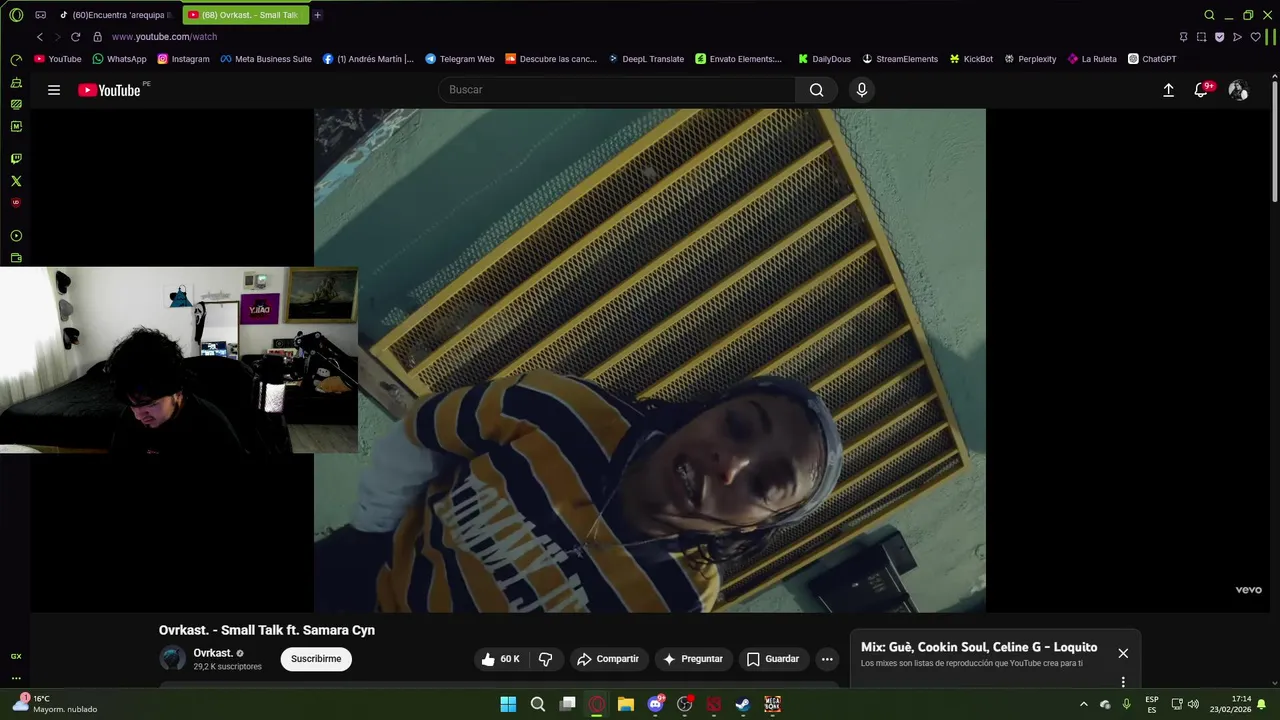Open the YouTube bookmark
Viewport: 1280px width, 720px height.
[x=58, y=59]
